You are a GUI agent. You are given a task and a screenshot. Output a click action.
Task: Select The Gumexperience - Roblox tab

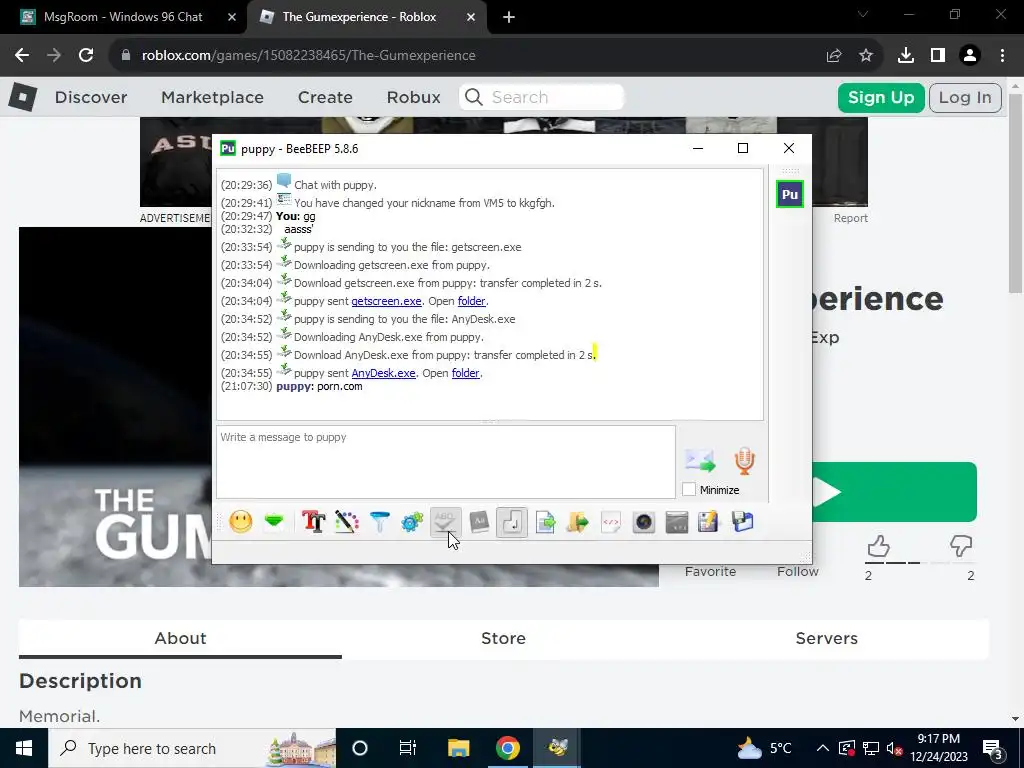point(359,17)
